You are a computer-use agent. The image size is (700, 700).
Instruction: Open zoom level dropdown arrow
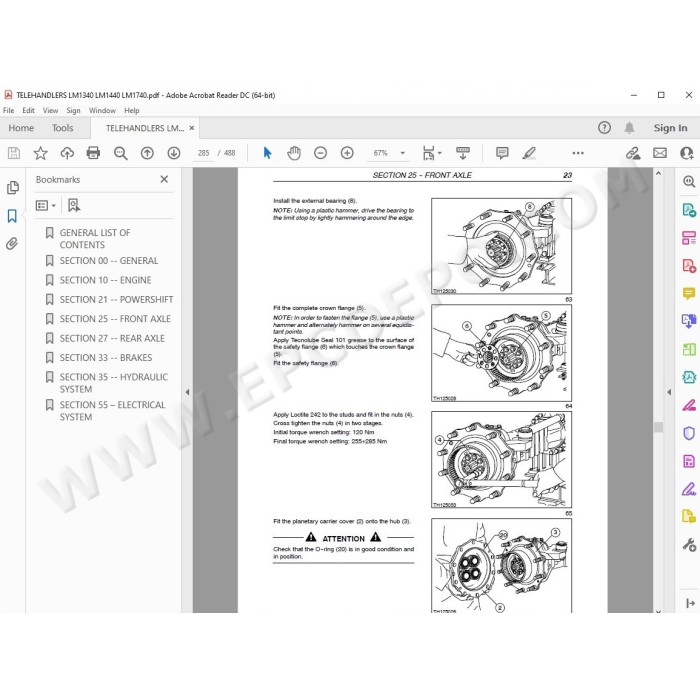[x=402, y=153]
